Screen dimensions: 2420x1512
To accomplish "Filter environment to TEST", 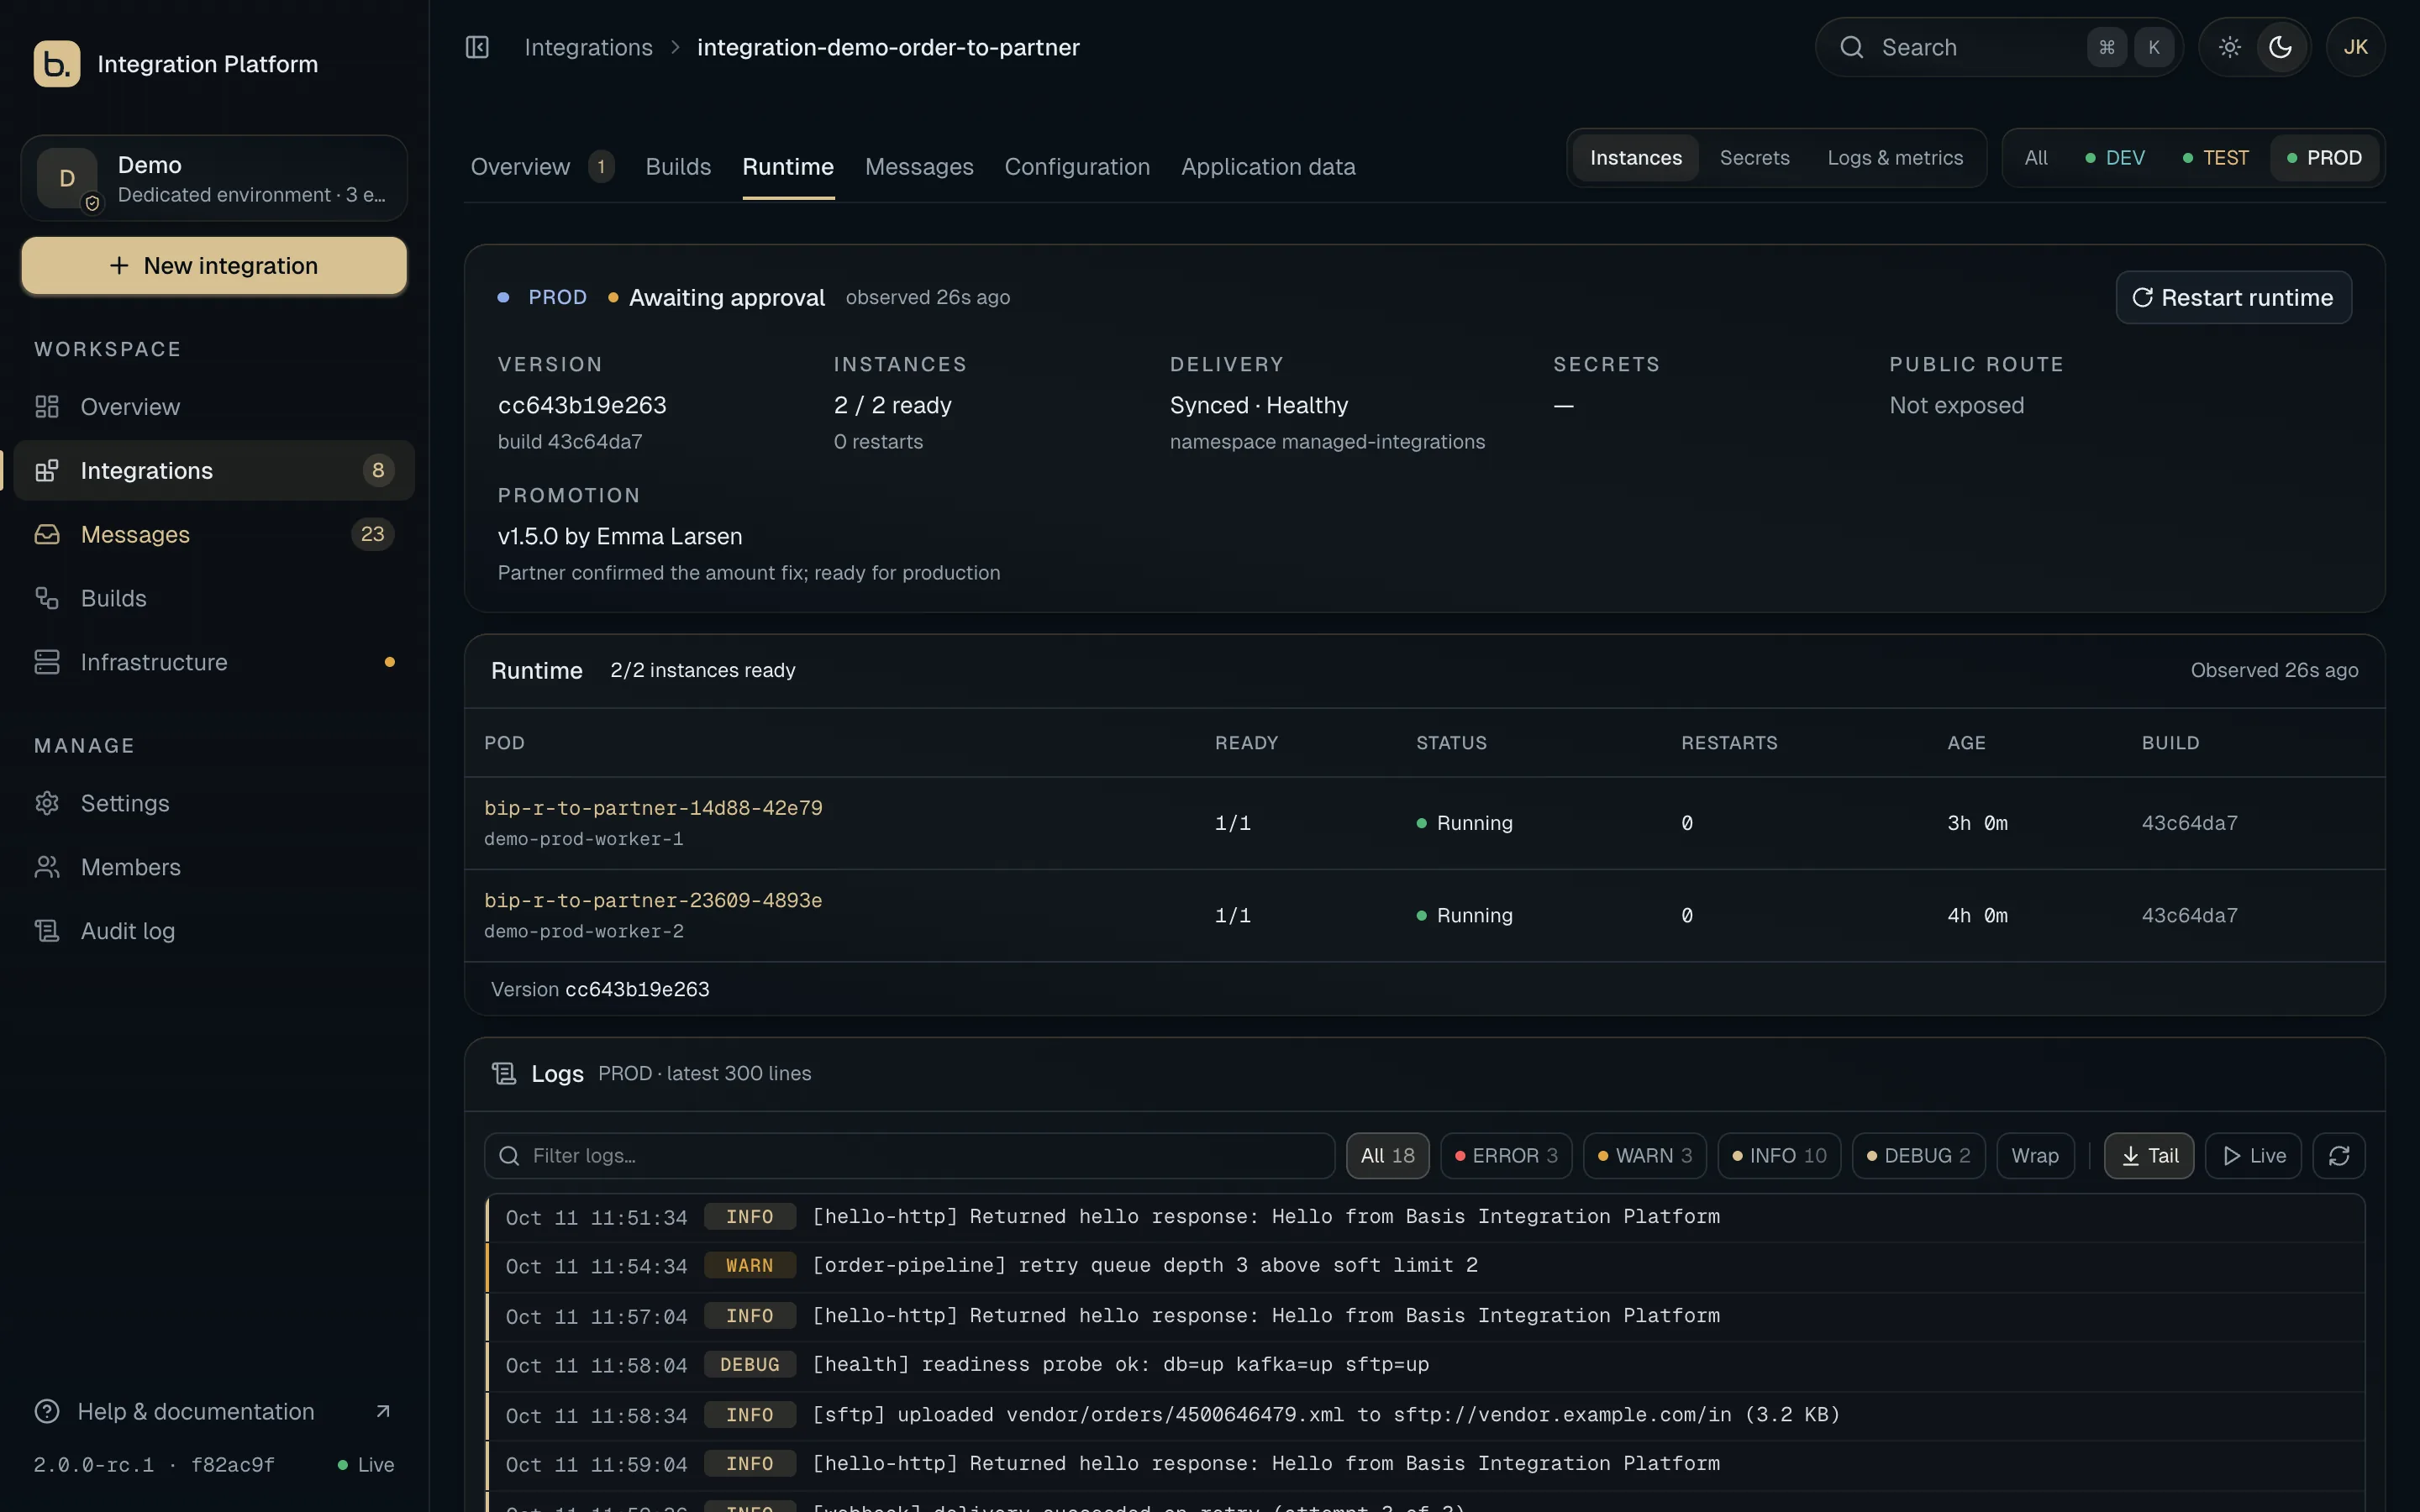I will tap(2215, 158).
